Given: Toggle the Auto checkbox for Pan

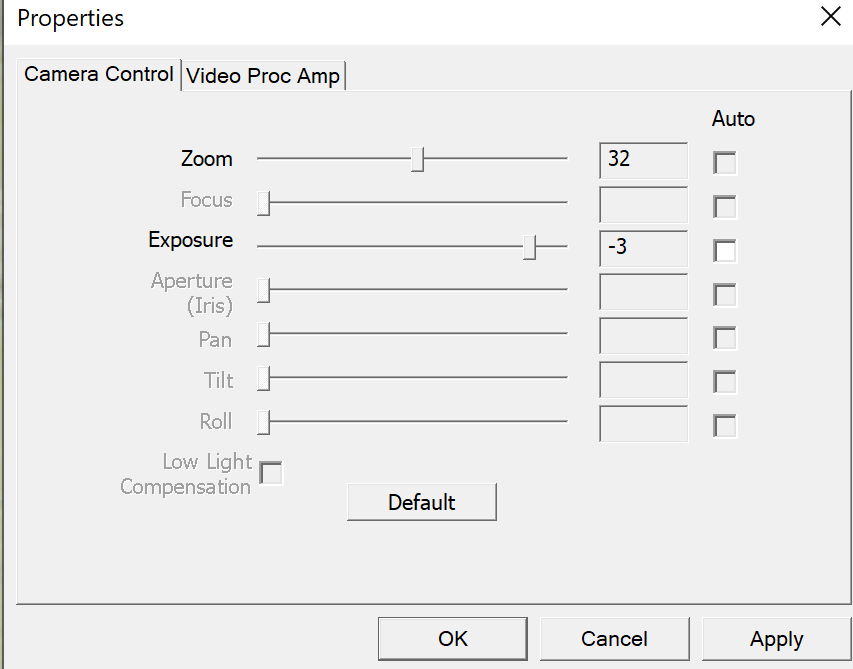Looking at the screenshot, I should (725, 338).
